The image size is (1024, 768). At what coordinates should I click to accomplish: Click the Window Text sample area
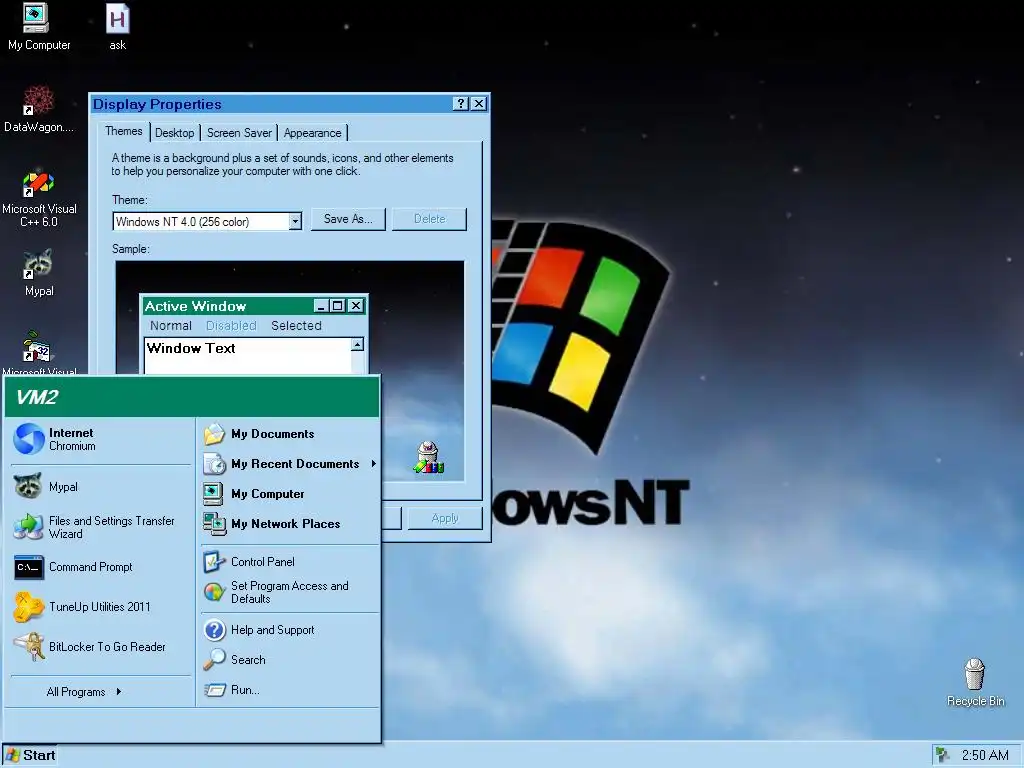click(248, 356)
